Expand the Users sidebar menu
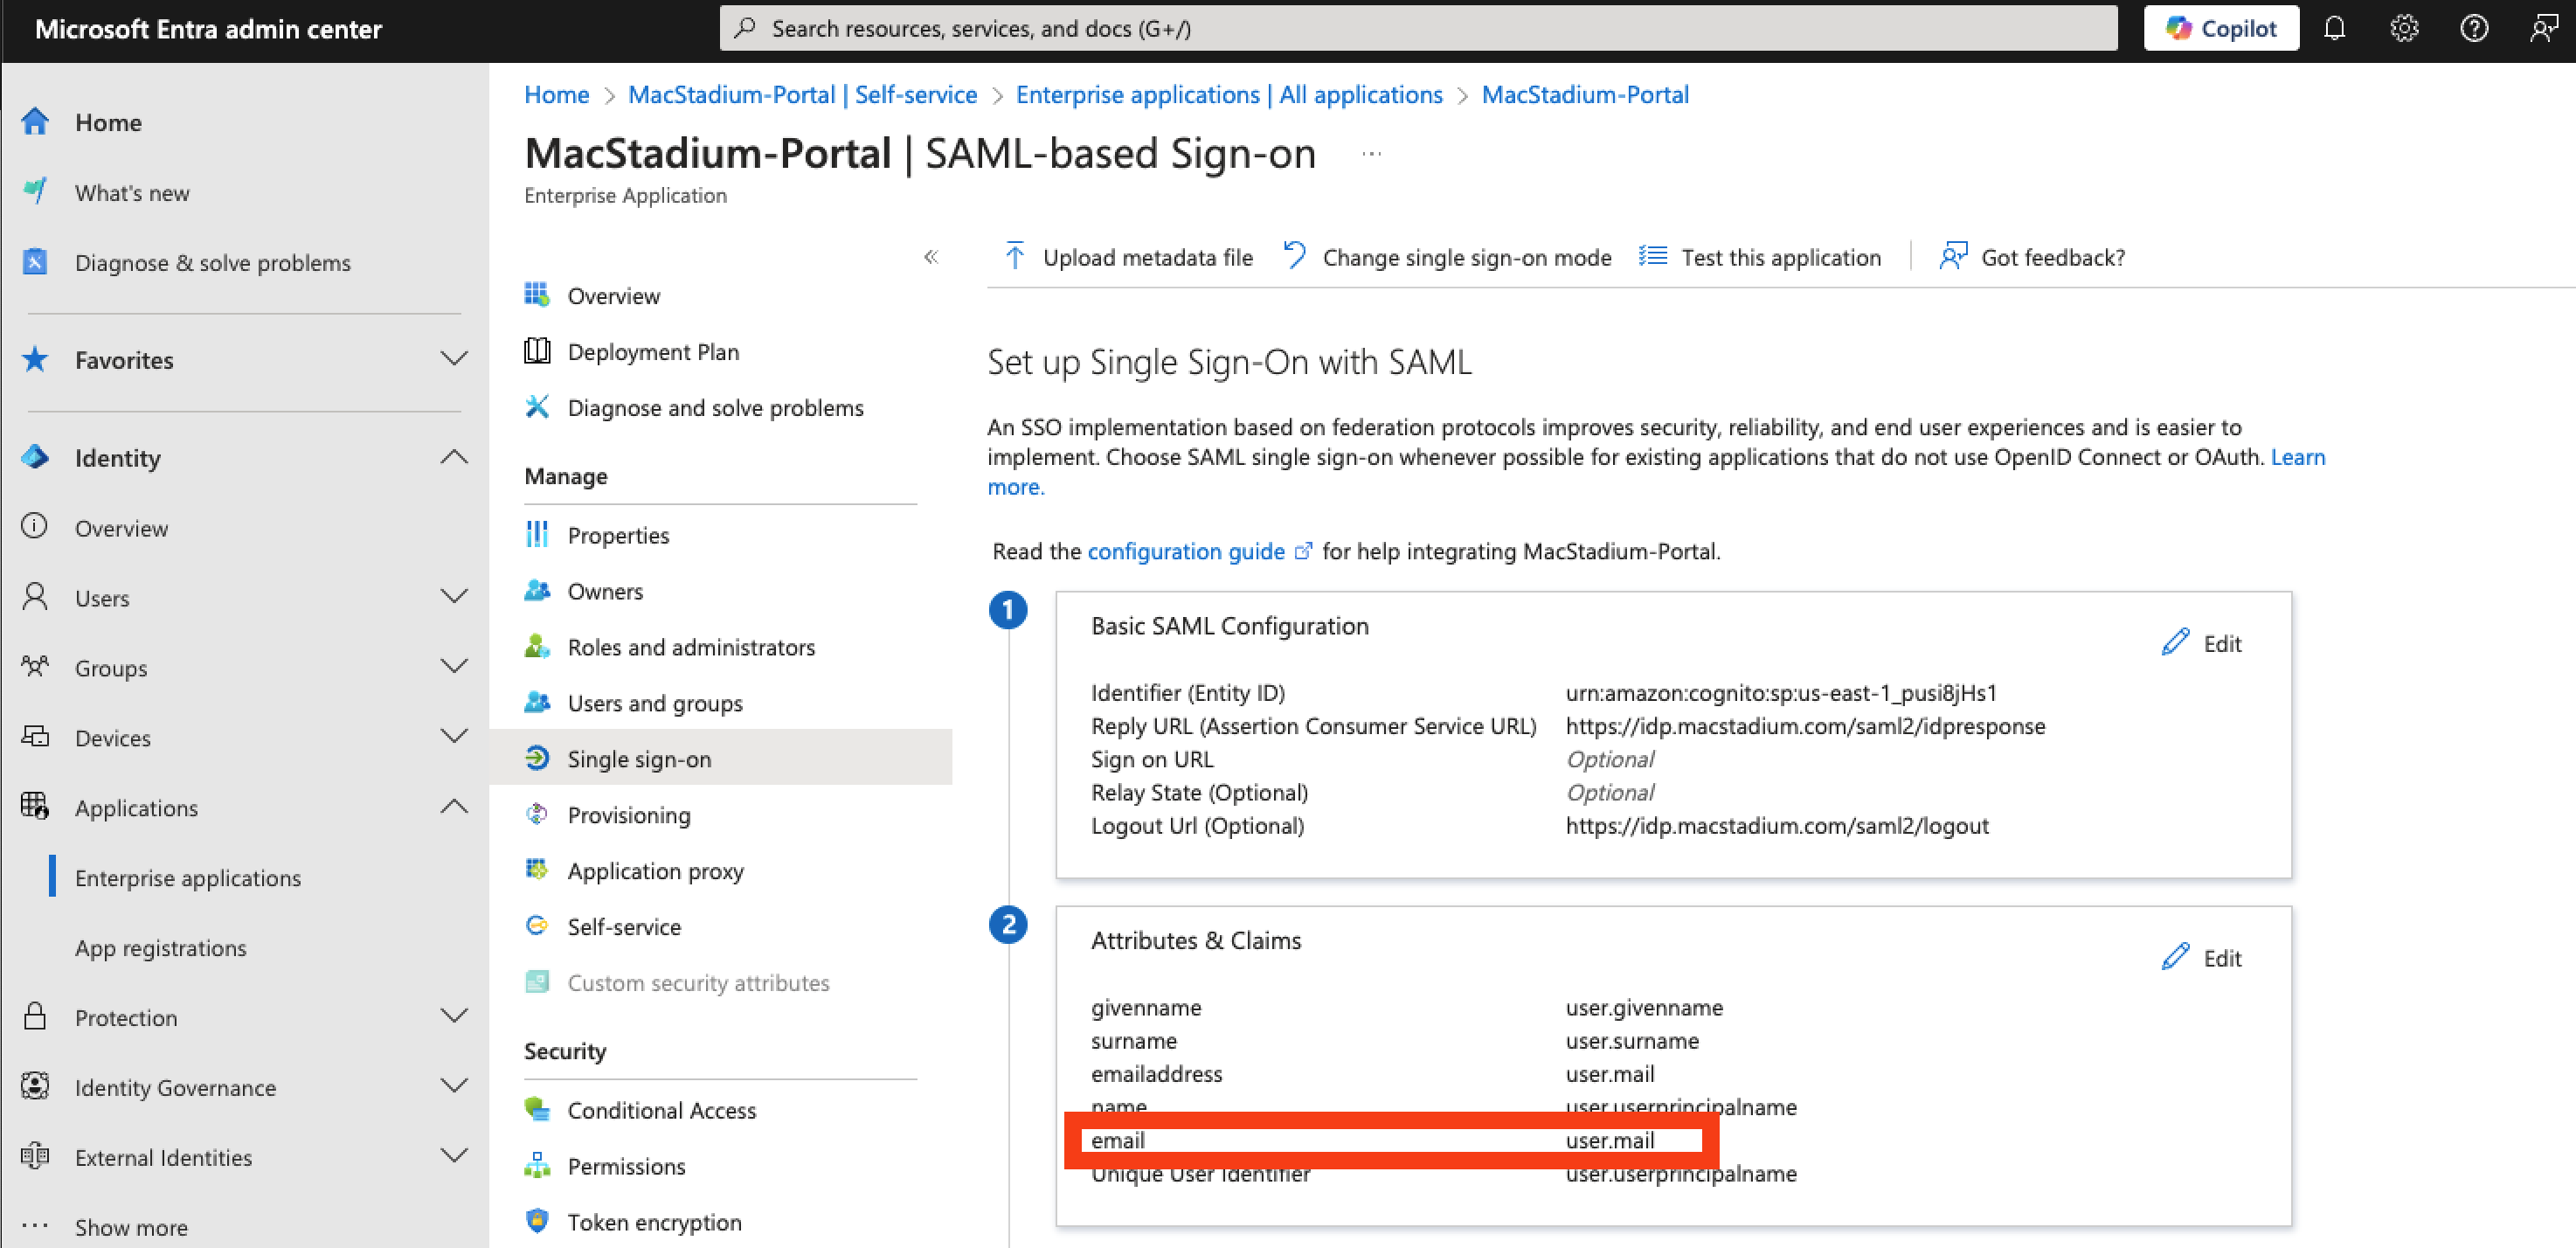The image size is (2576, 1248). pyautogui.click(x=454, y=597)
